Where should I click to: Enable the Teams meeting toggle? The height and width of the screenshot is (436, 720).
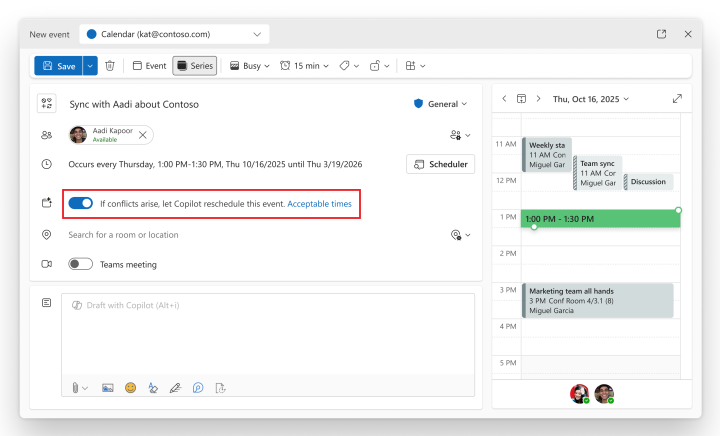(x=80, y=264)
